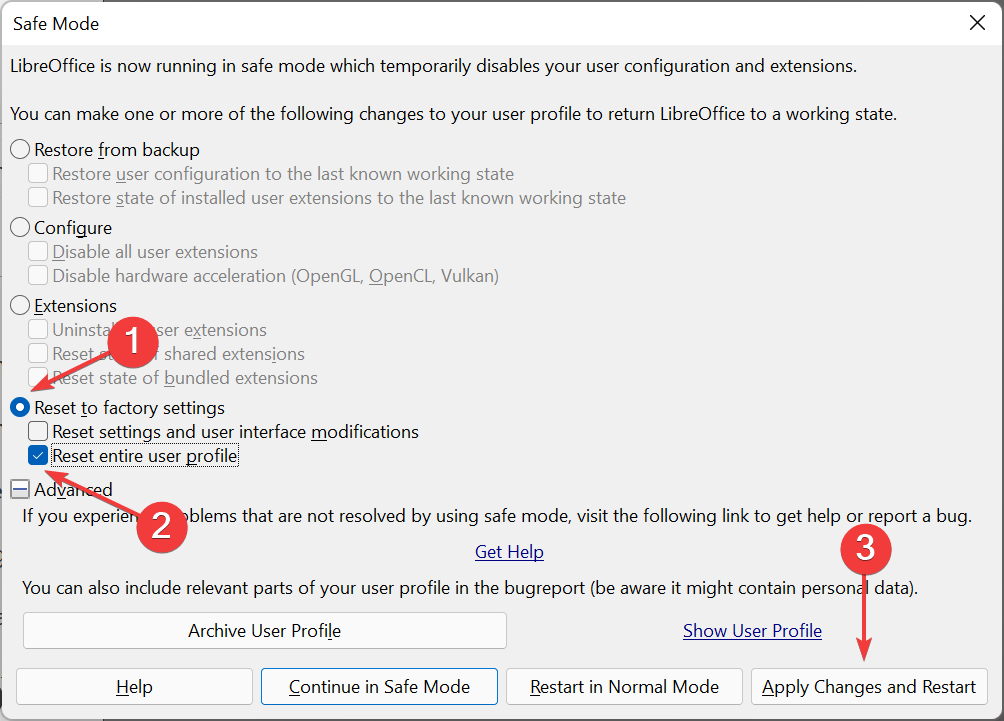Choose the Configure radio option
Screen dimensions: 1004x721
(20, 228)
